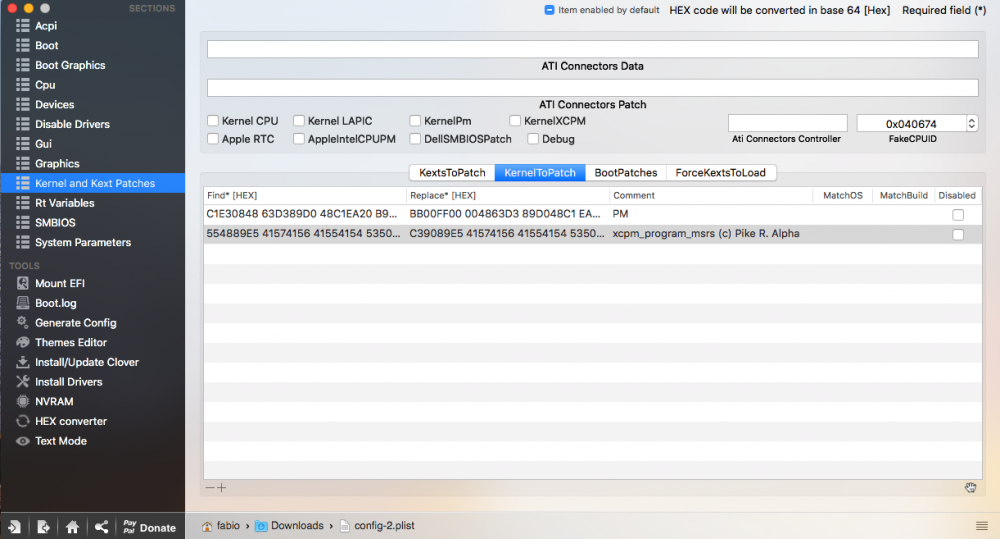Check the DellSMBIOSPatch option
The image size is (1000, 539).
click(x=415, y=139)
